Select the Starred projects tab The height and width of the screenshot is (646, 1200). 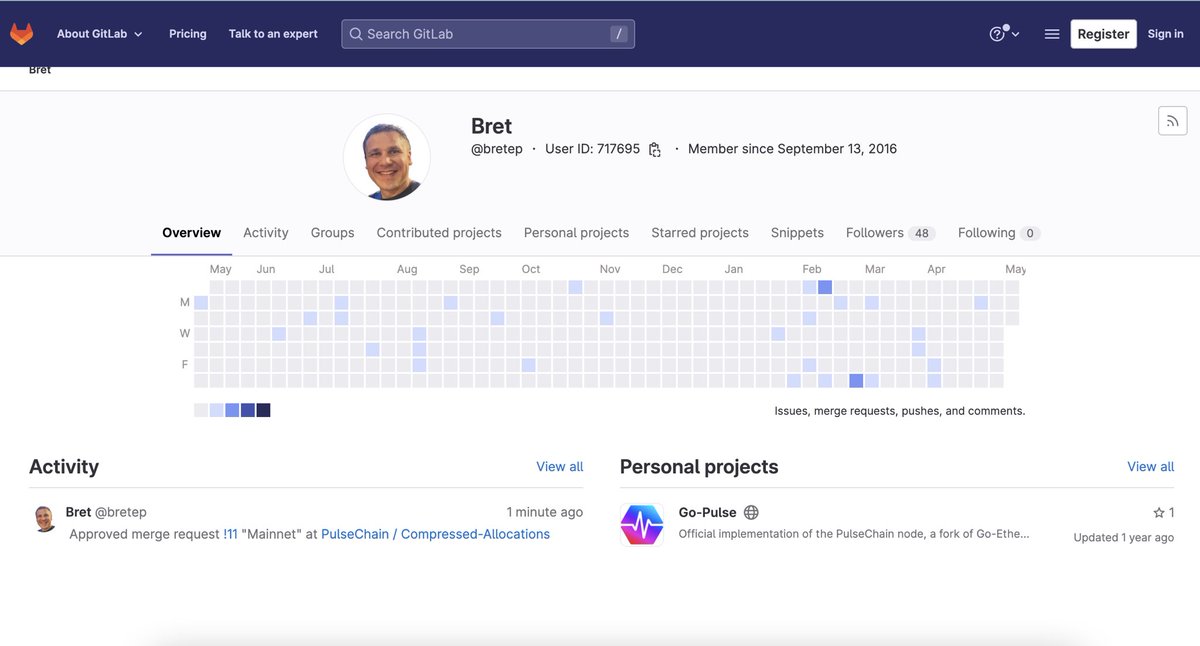[700, 232]
